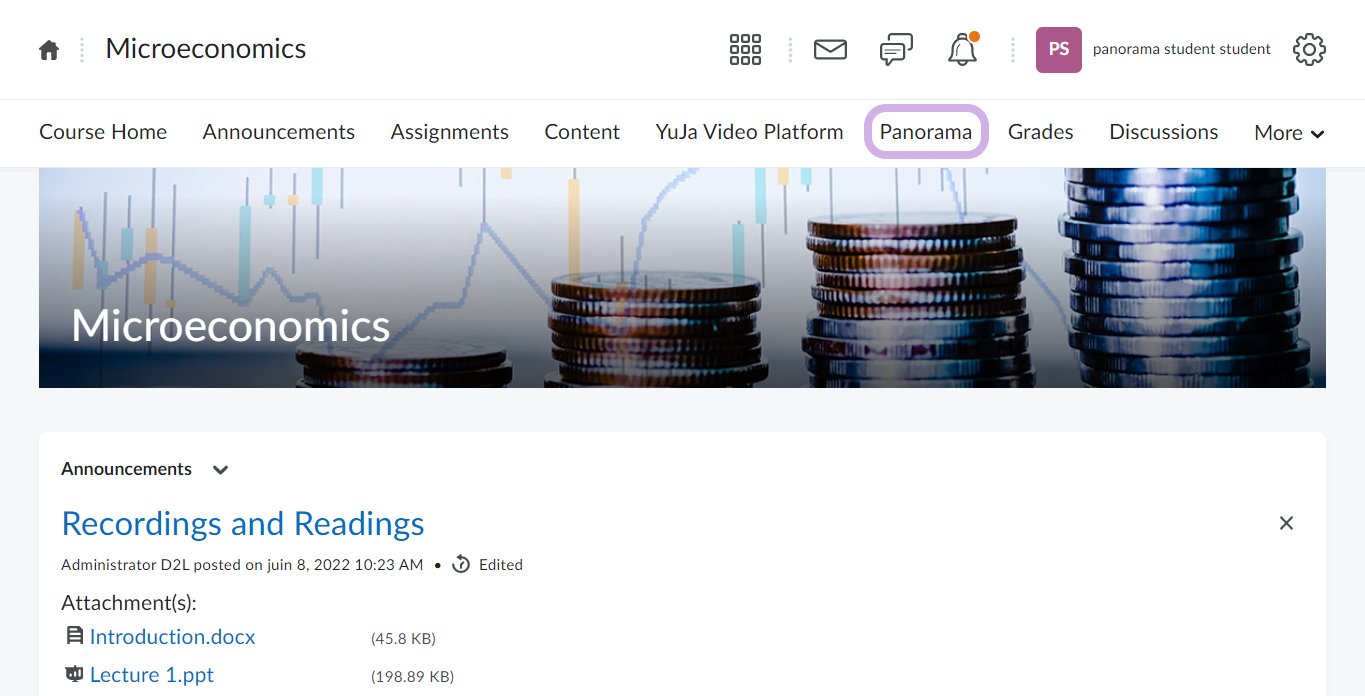Open the Content tab
This screenshot has height=696, width=1365.
click(582, 132)
